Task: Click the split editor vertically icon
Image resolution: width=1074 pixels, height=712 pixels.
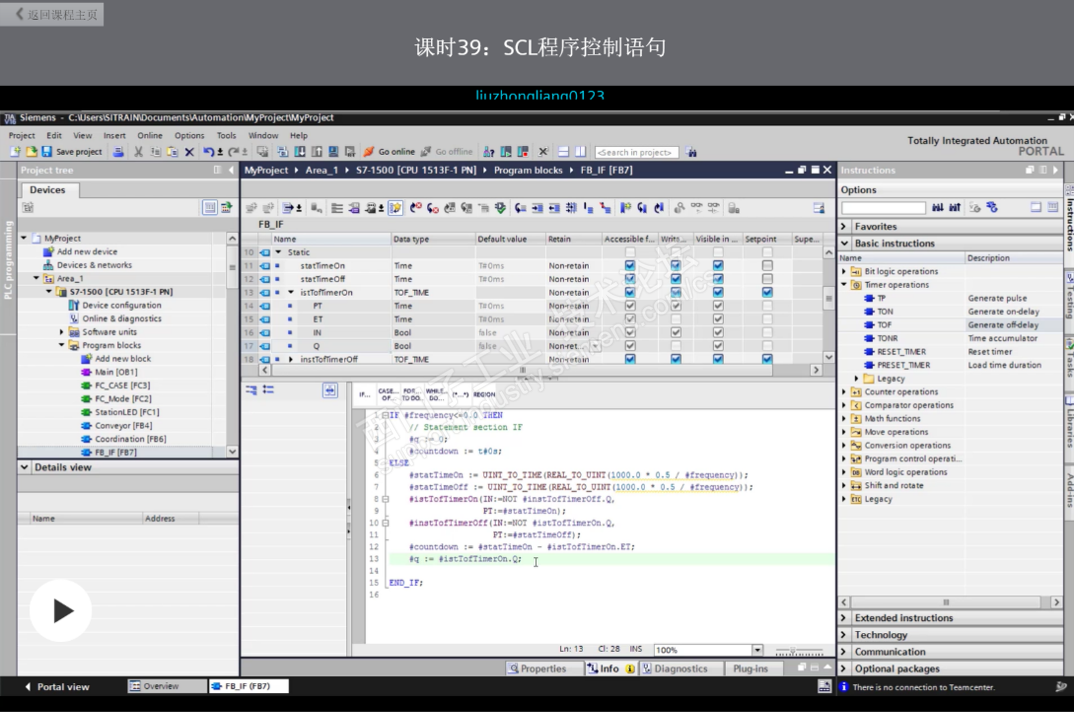Action: (581, 151)
